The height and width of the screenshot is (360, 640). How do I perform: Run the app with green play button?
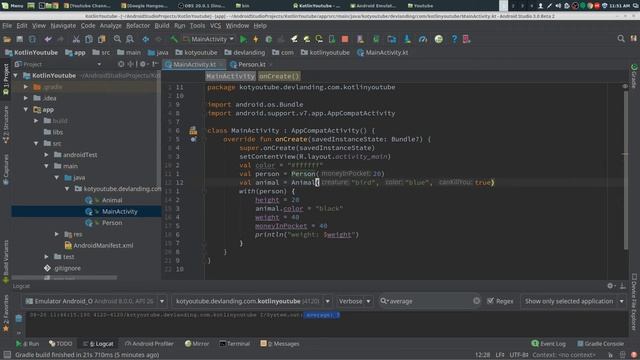(243, 39)
